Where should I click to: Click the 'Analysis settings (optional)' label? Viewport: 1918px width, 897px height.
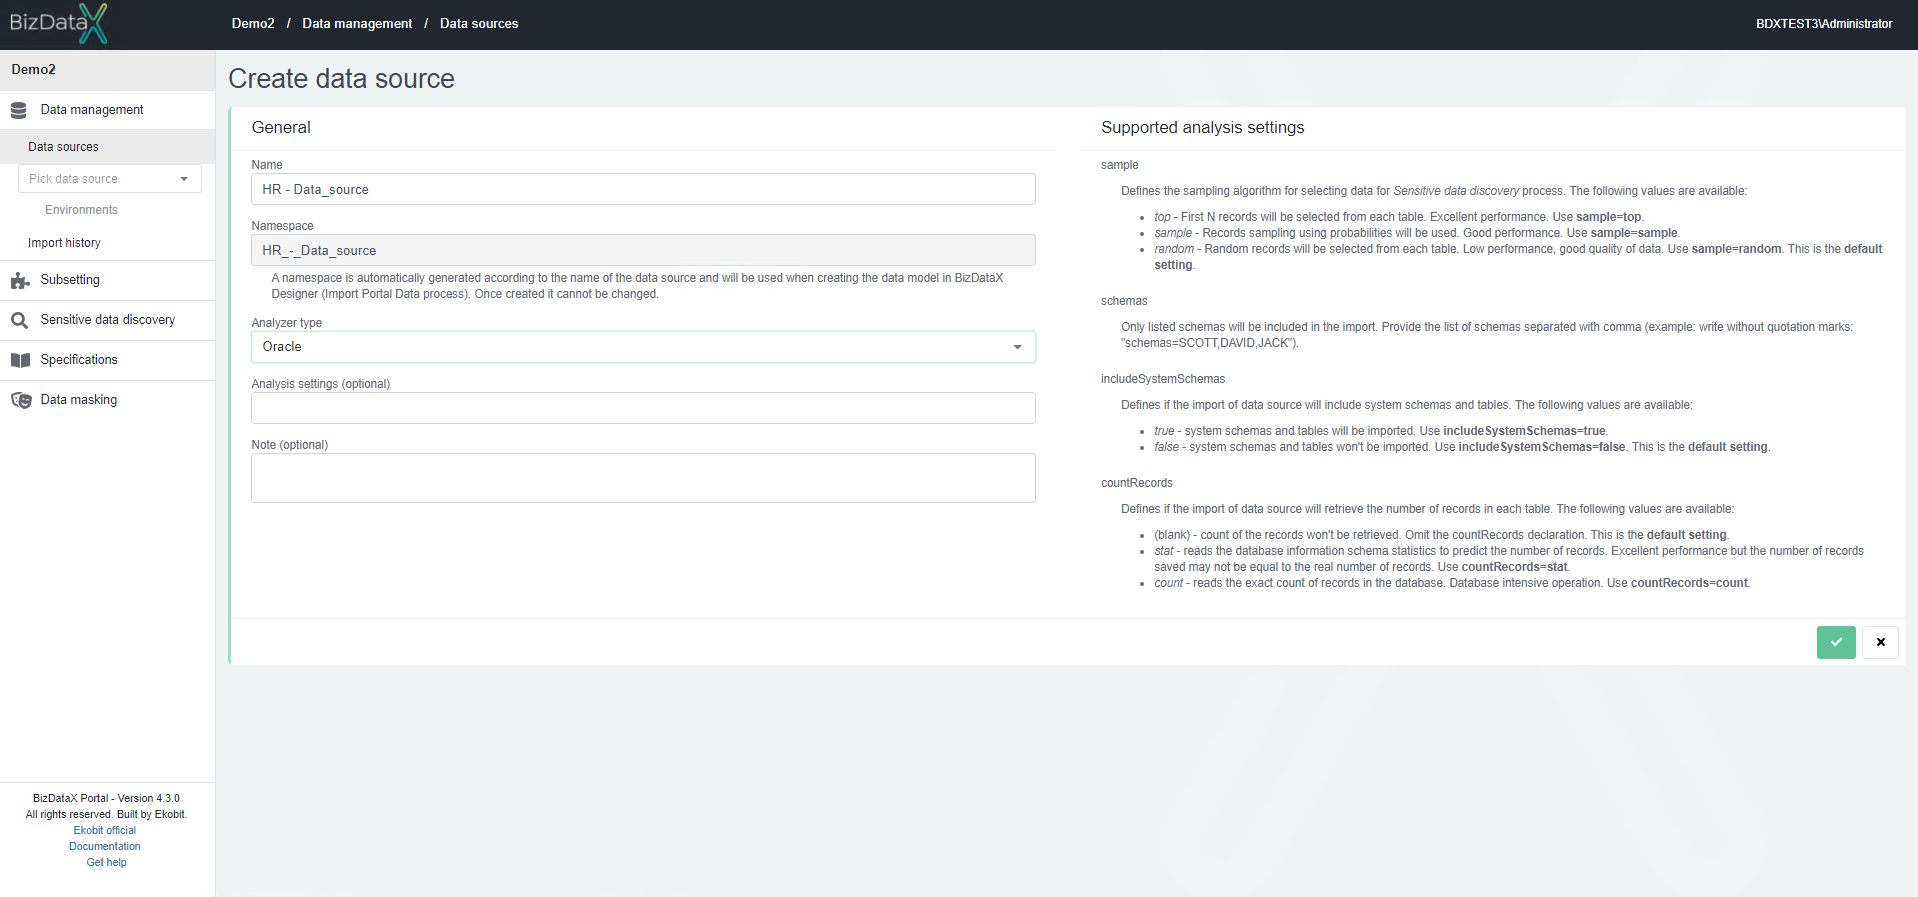320,384
